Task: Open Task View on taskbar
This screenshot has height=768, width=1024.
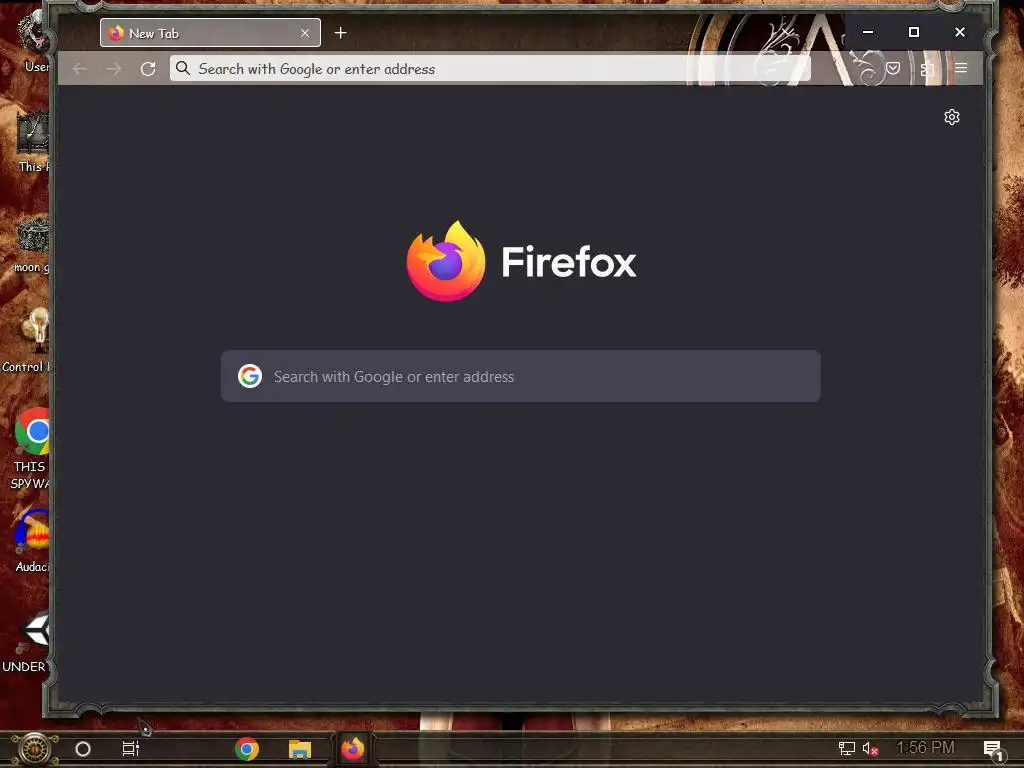Action: pyautogui.click(x=131, y=749)
